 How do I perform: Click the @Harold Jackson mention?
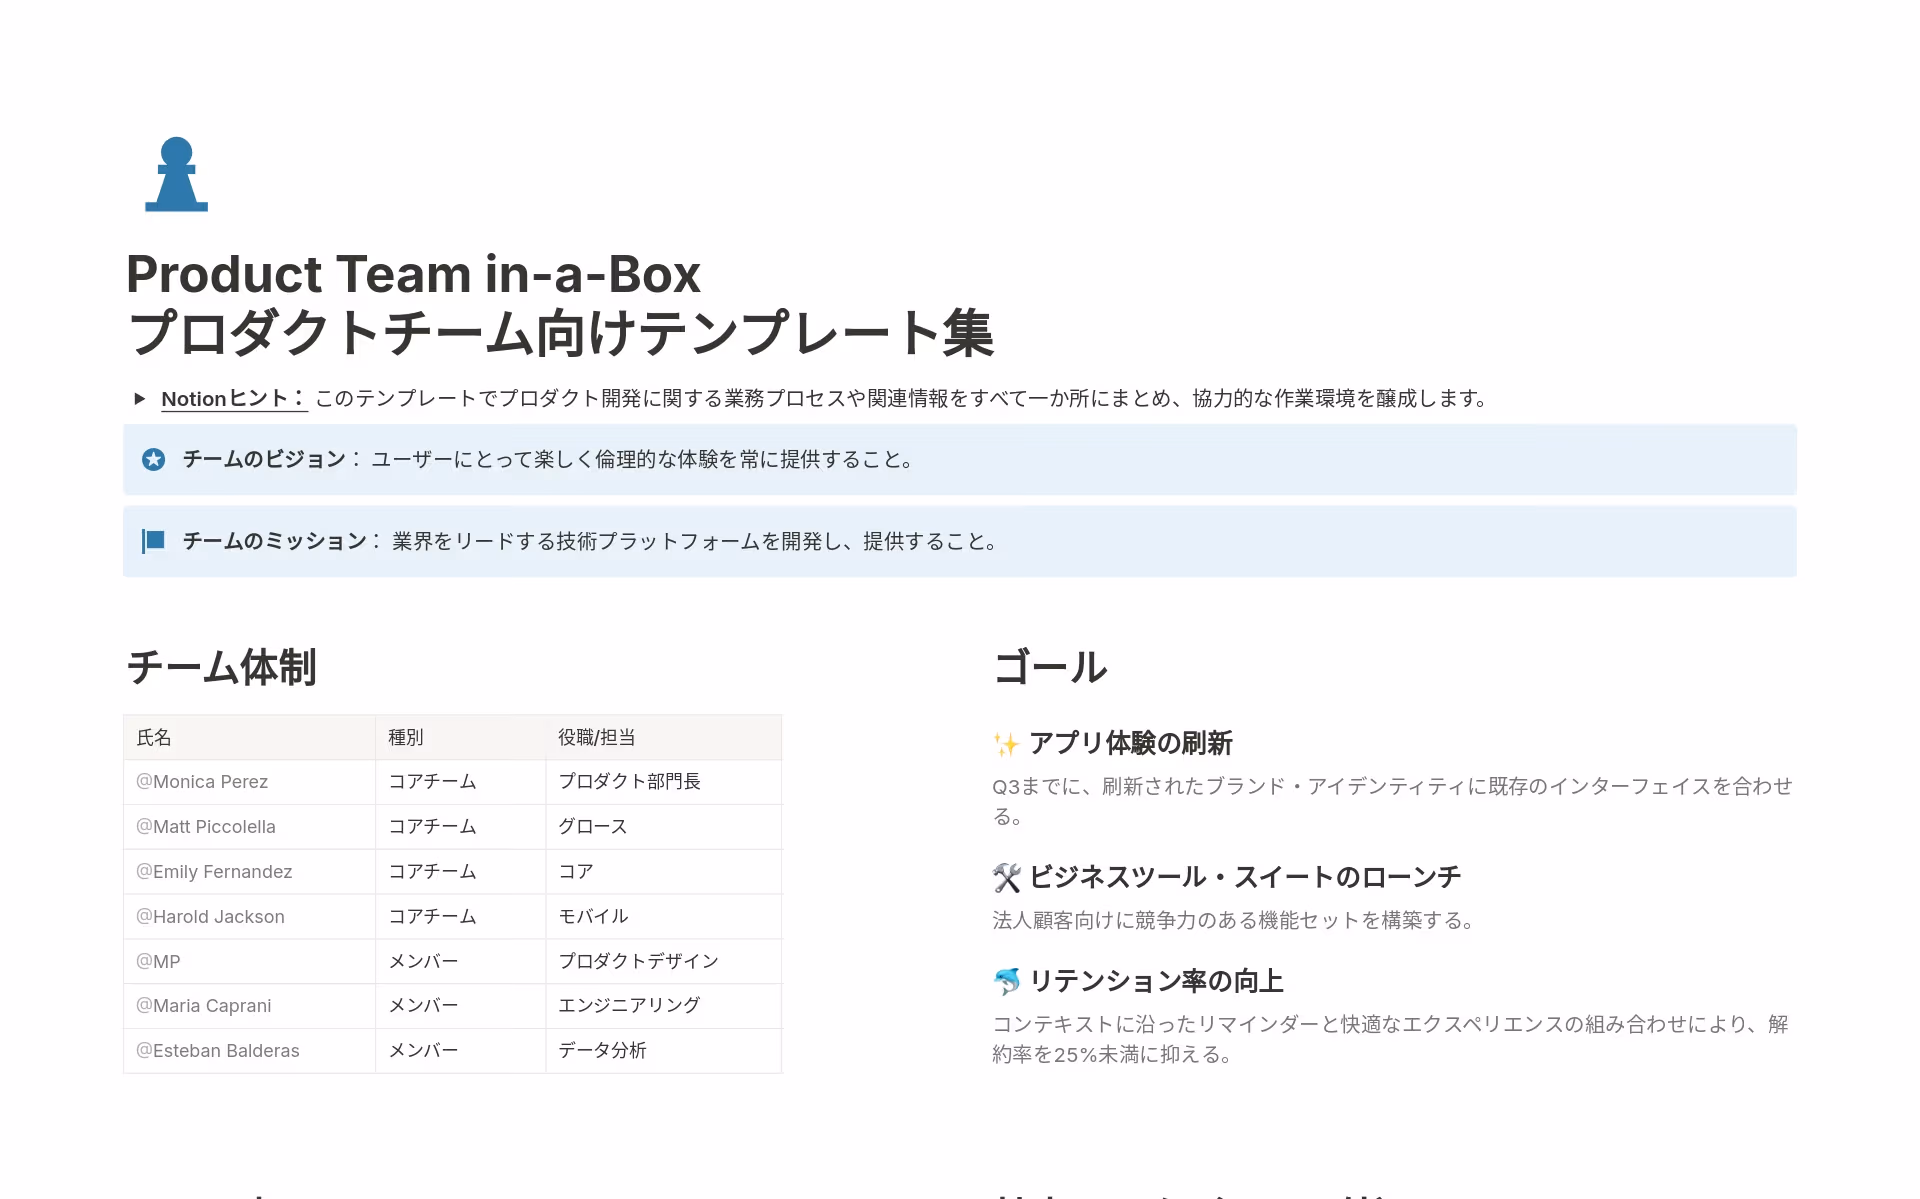(x=209, y=916)
